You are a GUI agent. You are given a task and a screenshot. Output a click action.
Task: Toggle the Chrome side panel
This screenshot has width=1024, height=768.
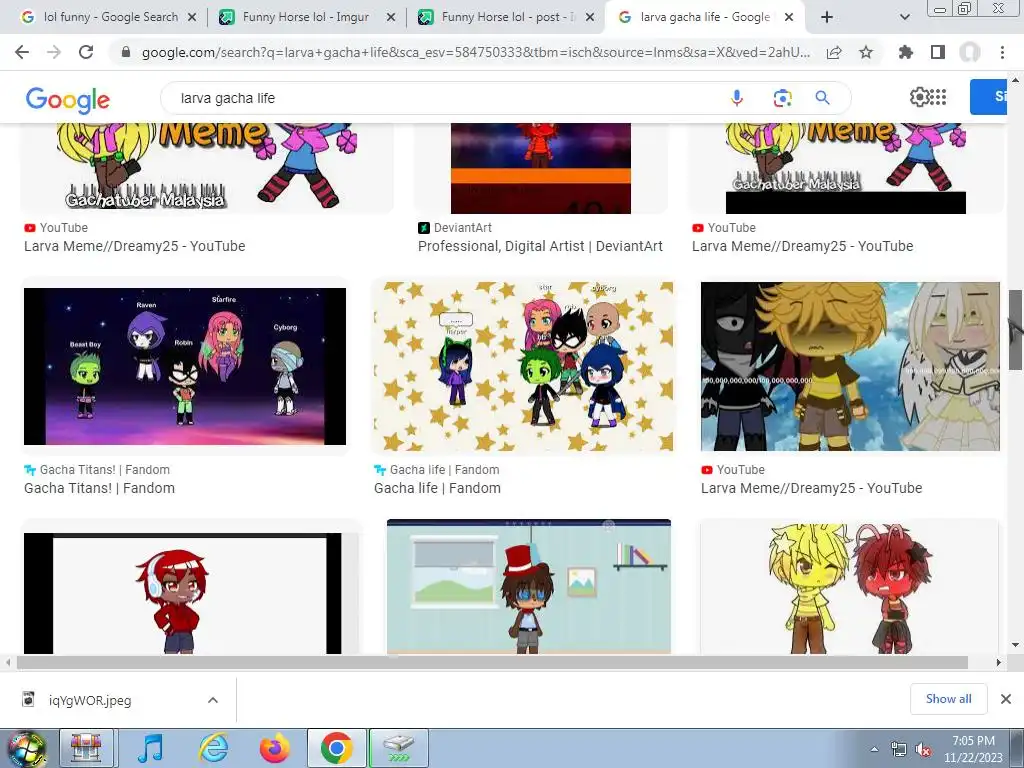click(x=938, y=52)
